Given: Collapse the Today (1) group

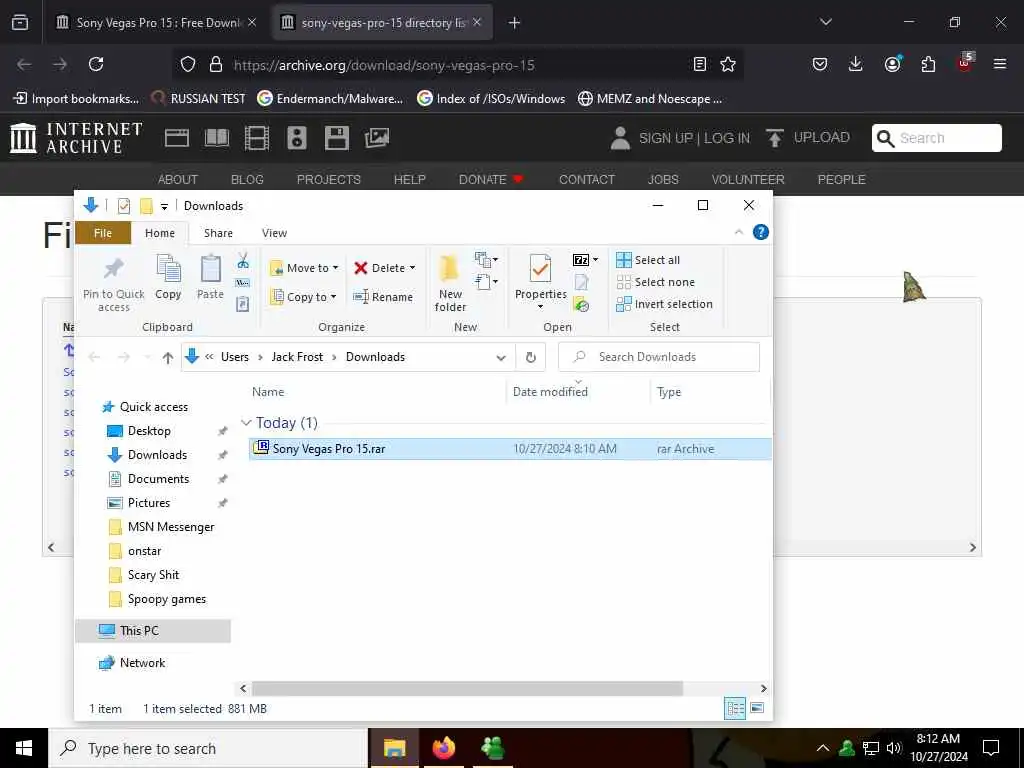Looking at the screenshot, I should (246, 423).
